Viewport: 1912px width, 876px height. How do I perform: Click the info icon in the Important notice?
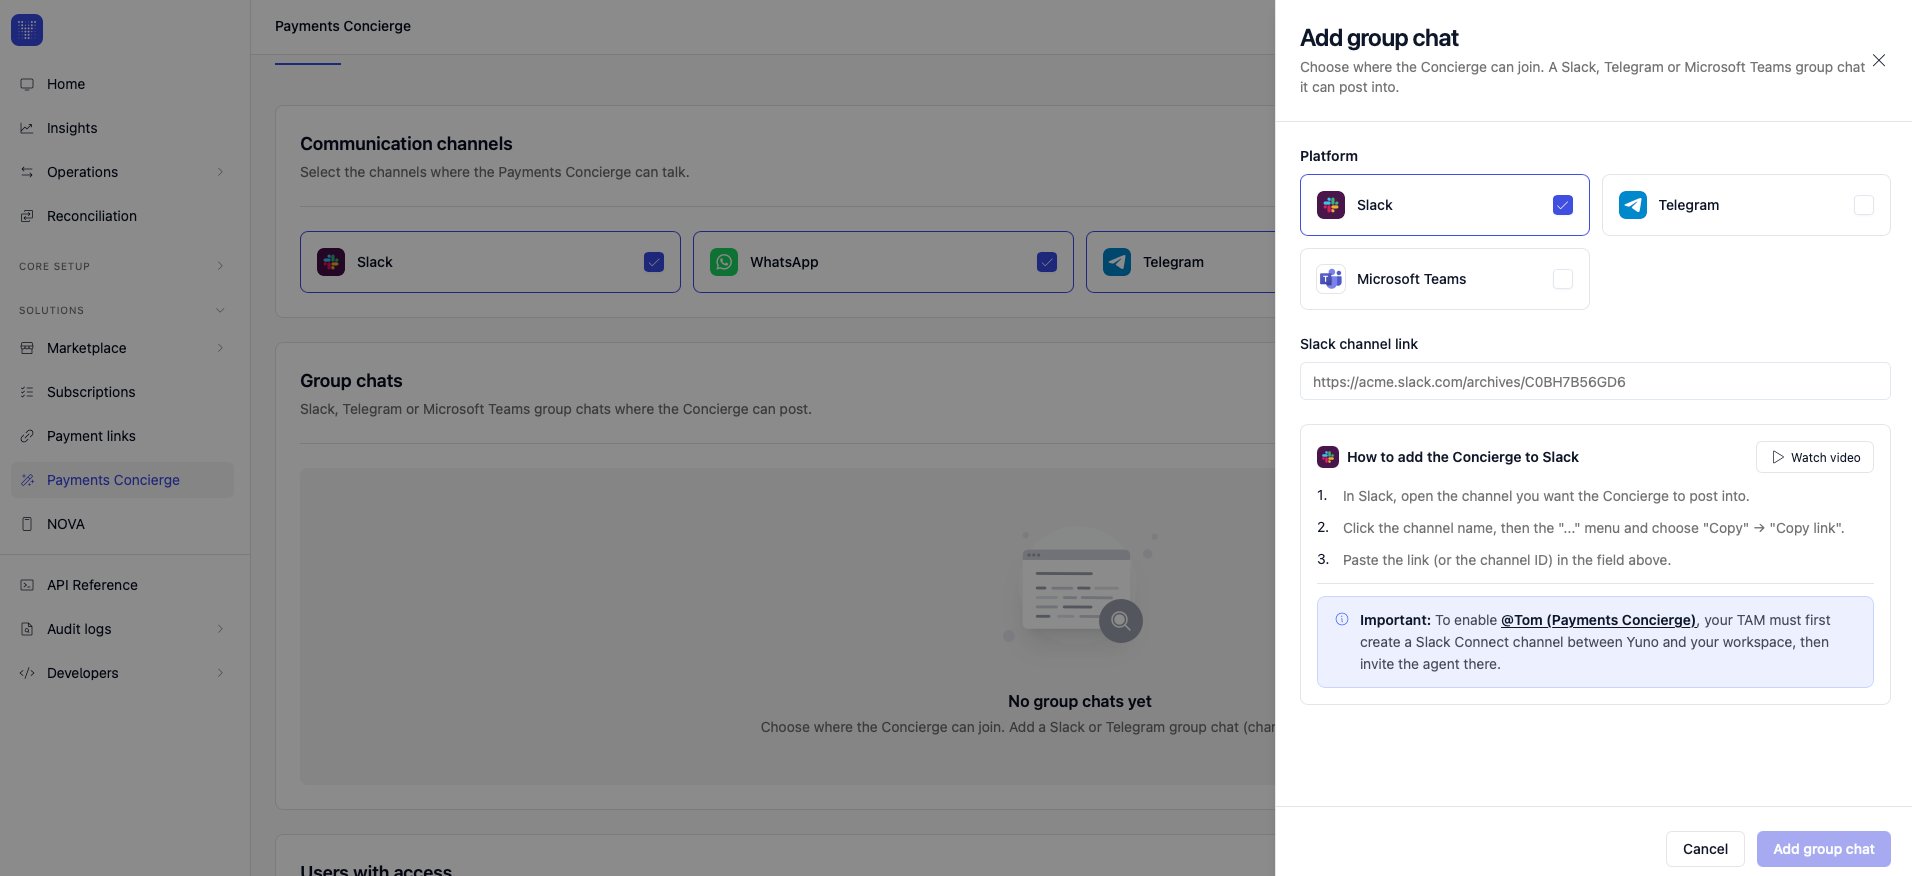(1342, 619)
